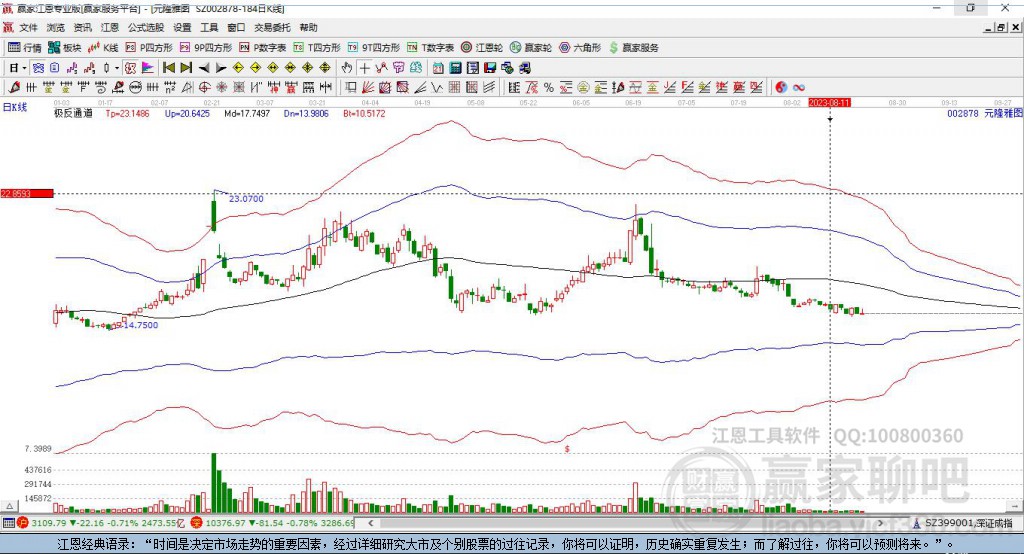This screenshot has height=554, width=1024.
Task: Expand the candlestick style dropdown arrow
Action: click(117, 68)
